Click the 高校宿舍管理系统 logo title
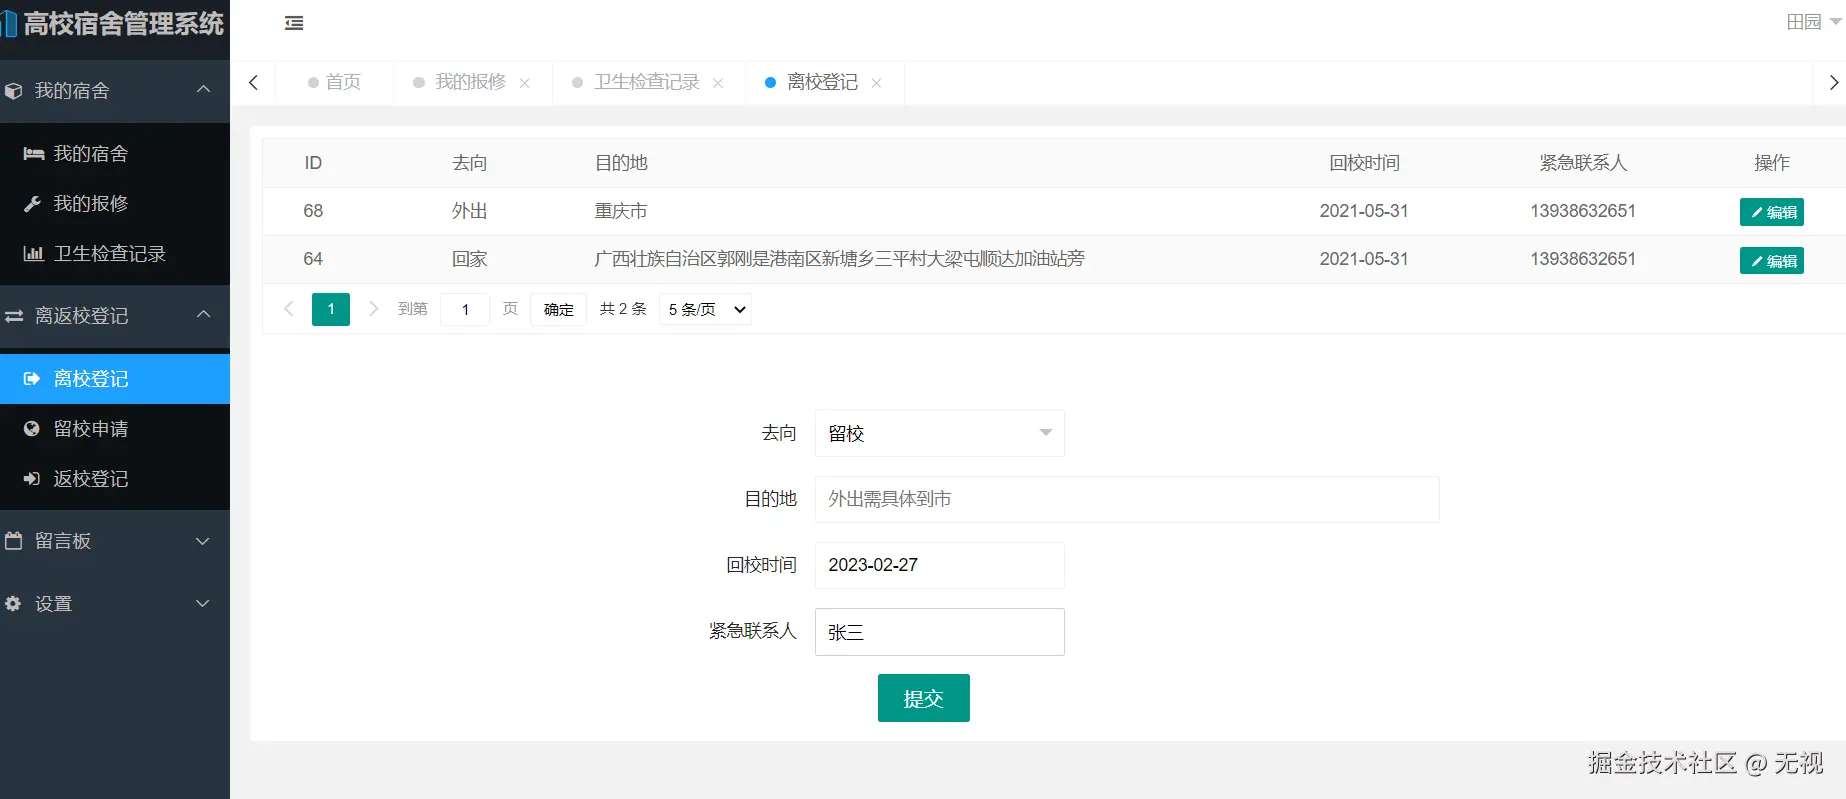The width and height of the screenshot is (1846, 799). (115, 24)
